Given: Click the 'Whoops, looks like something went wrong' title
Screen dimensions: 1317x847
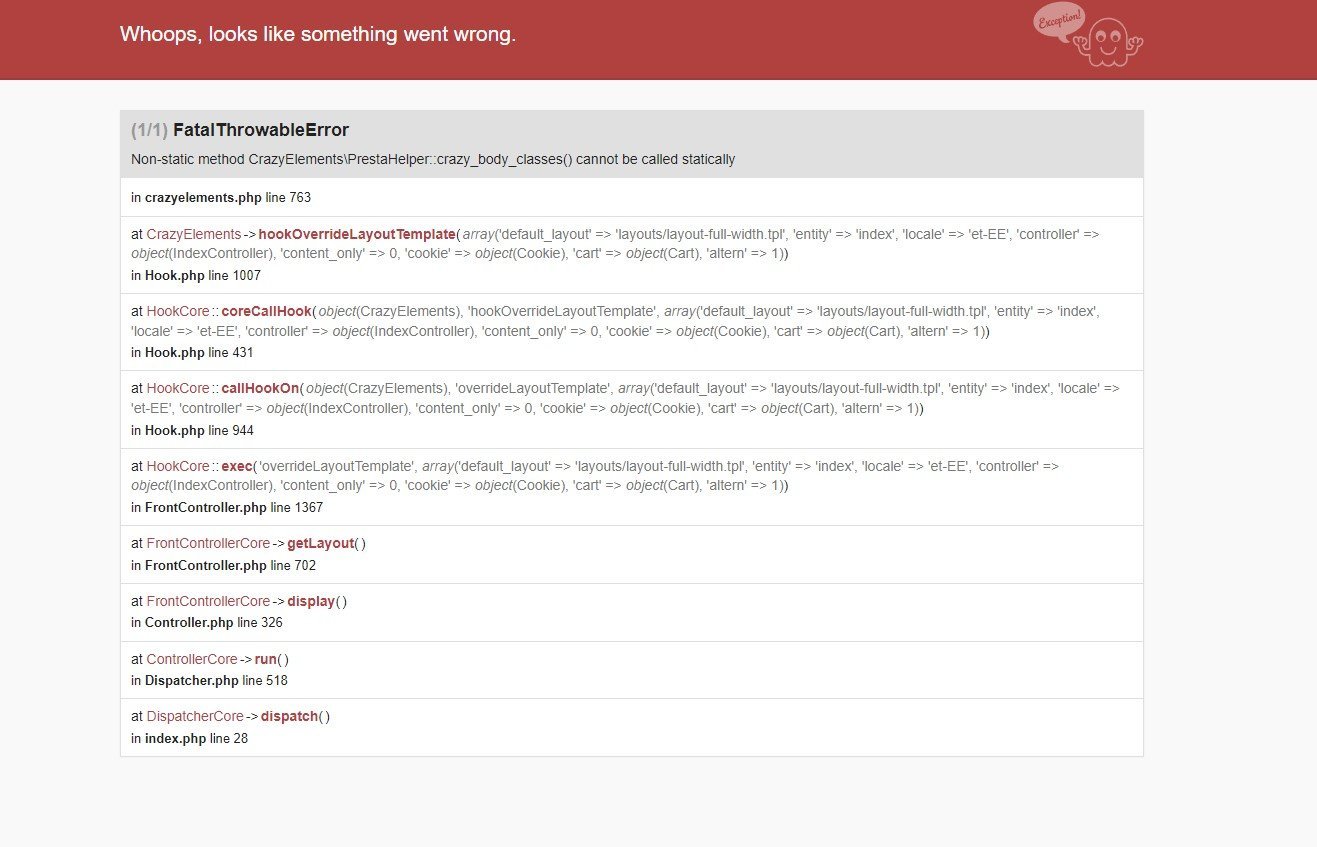Looking at the screenshot, I should pyautogui.click(x=318, y=34).
